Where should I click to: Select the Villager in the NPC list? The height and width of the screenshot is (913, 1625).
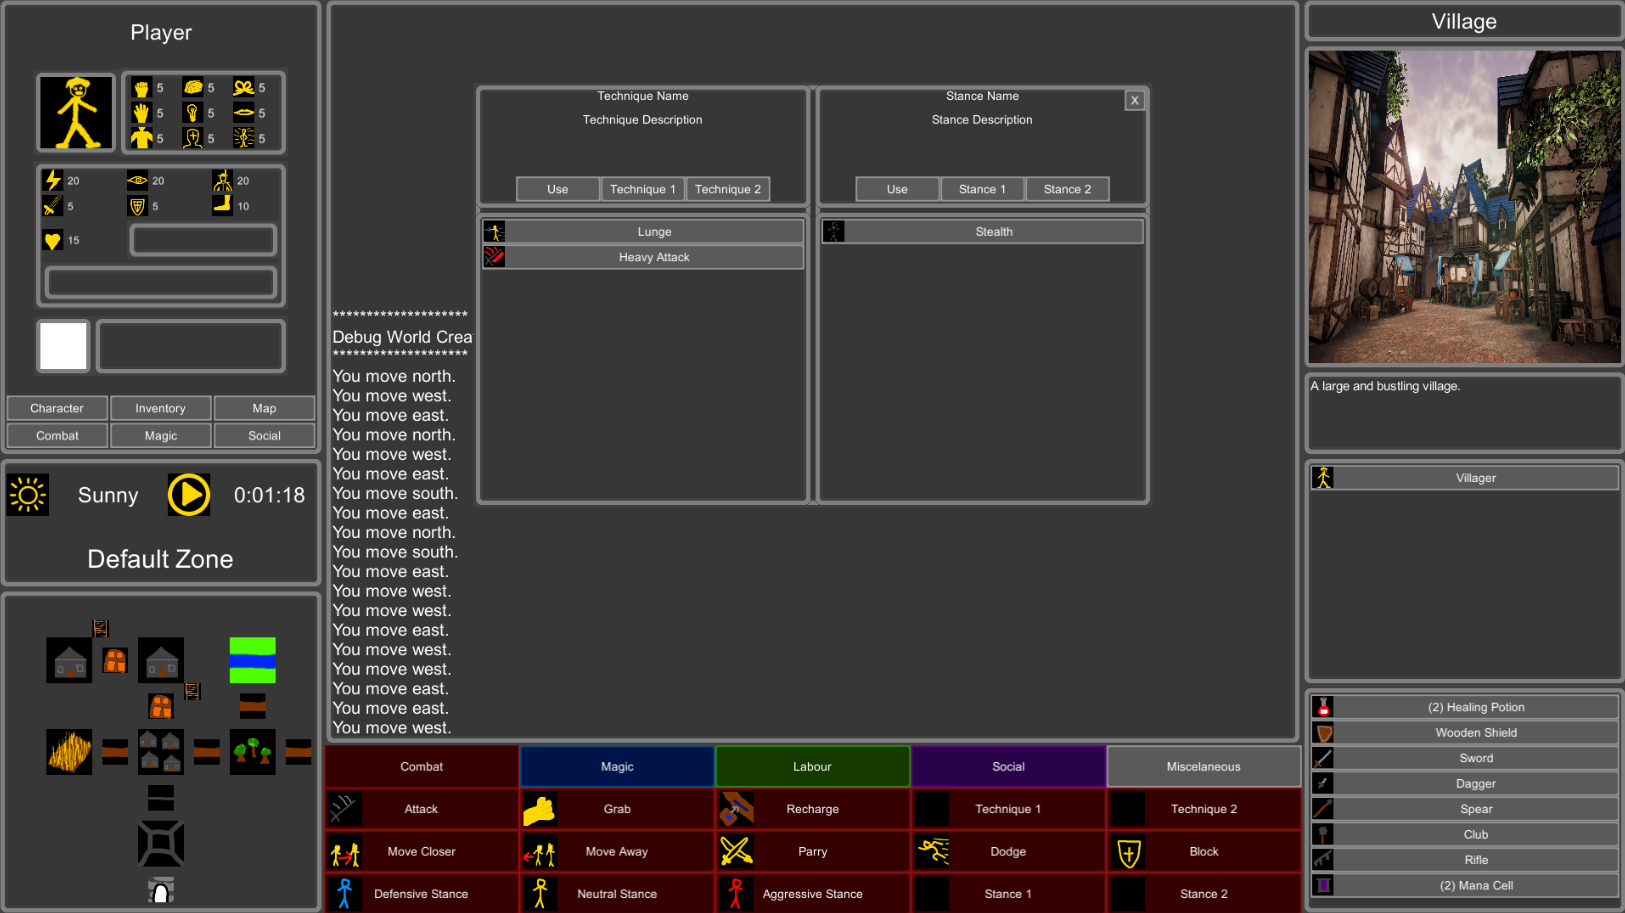click(x=1475, y=478)
